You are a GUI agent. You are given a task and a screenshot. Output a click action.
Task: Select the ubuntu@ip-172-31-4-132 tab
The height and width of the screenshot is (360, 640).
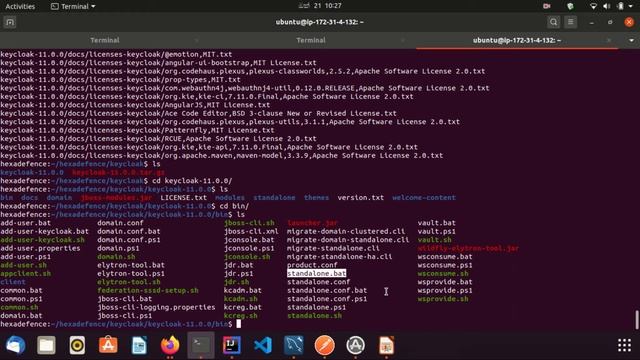(x=517, y=40)
